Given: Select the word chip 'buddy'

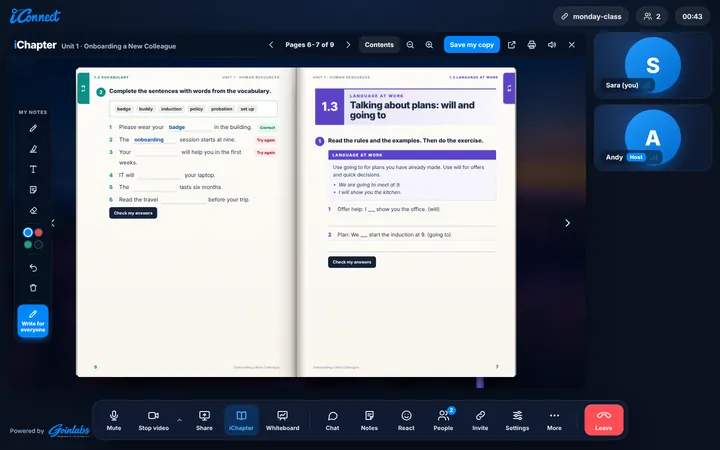Looking at the screenshot, I should tap(146, 109).
